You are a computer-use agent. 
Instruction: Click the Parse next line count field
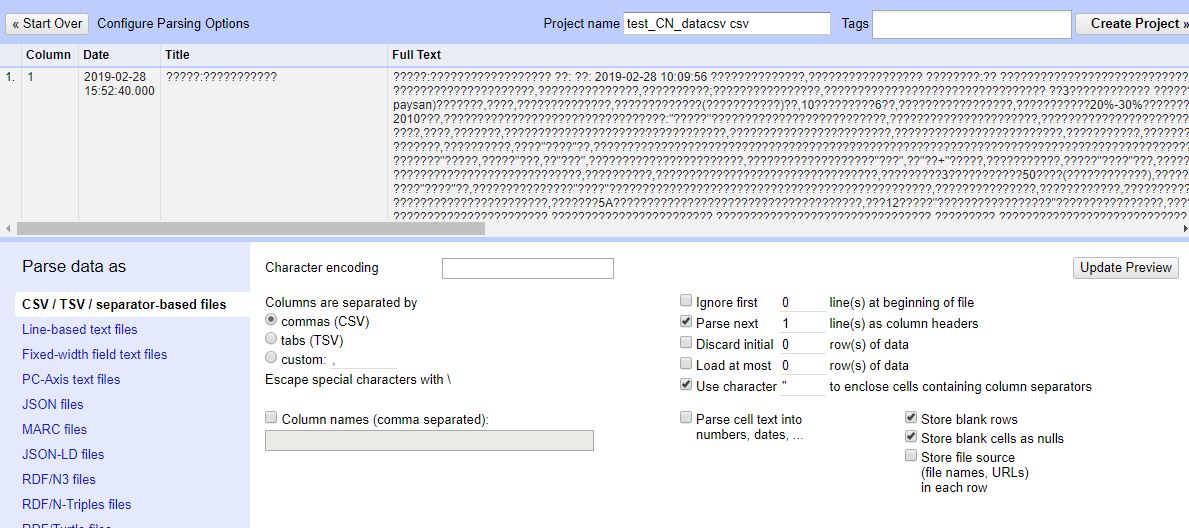coord(803,323)
